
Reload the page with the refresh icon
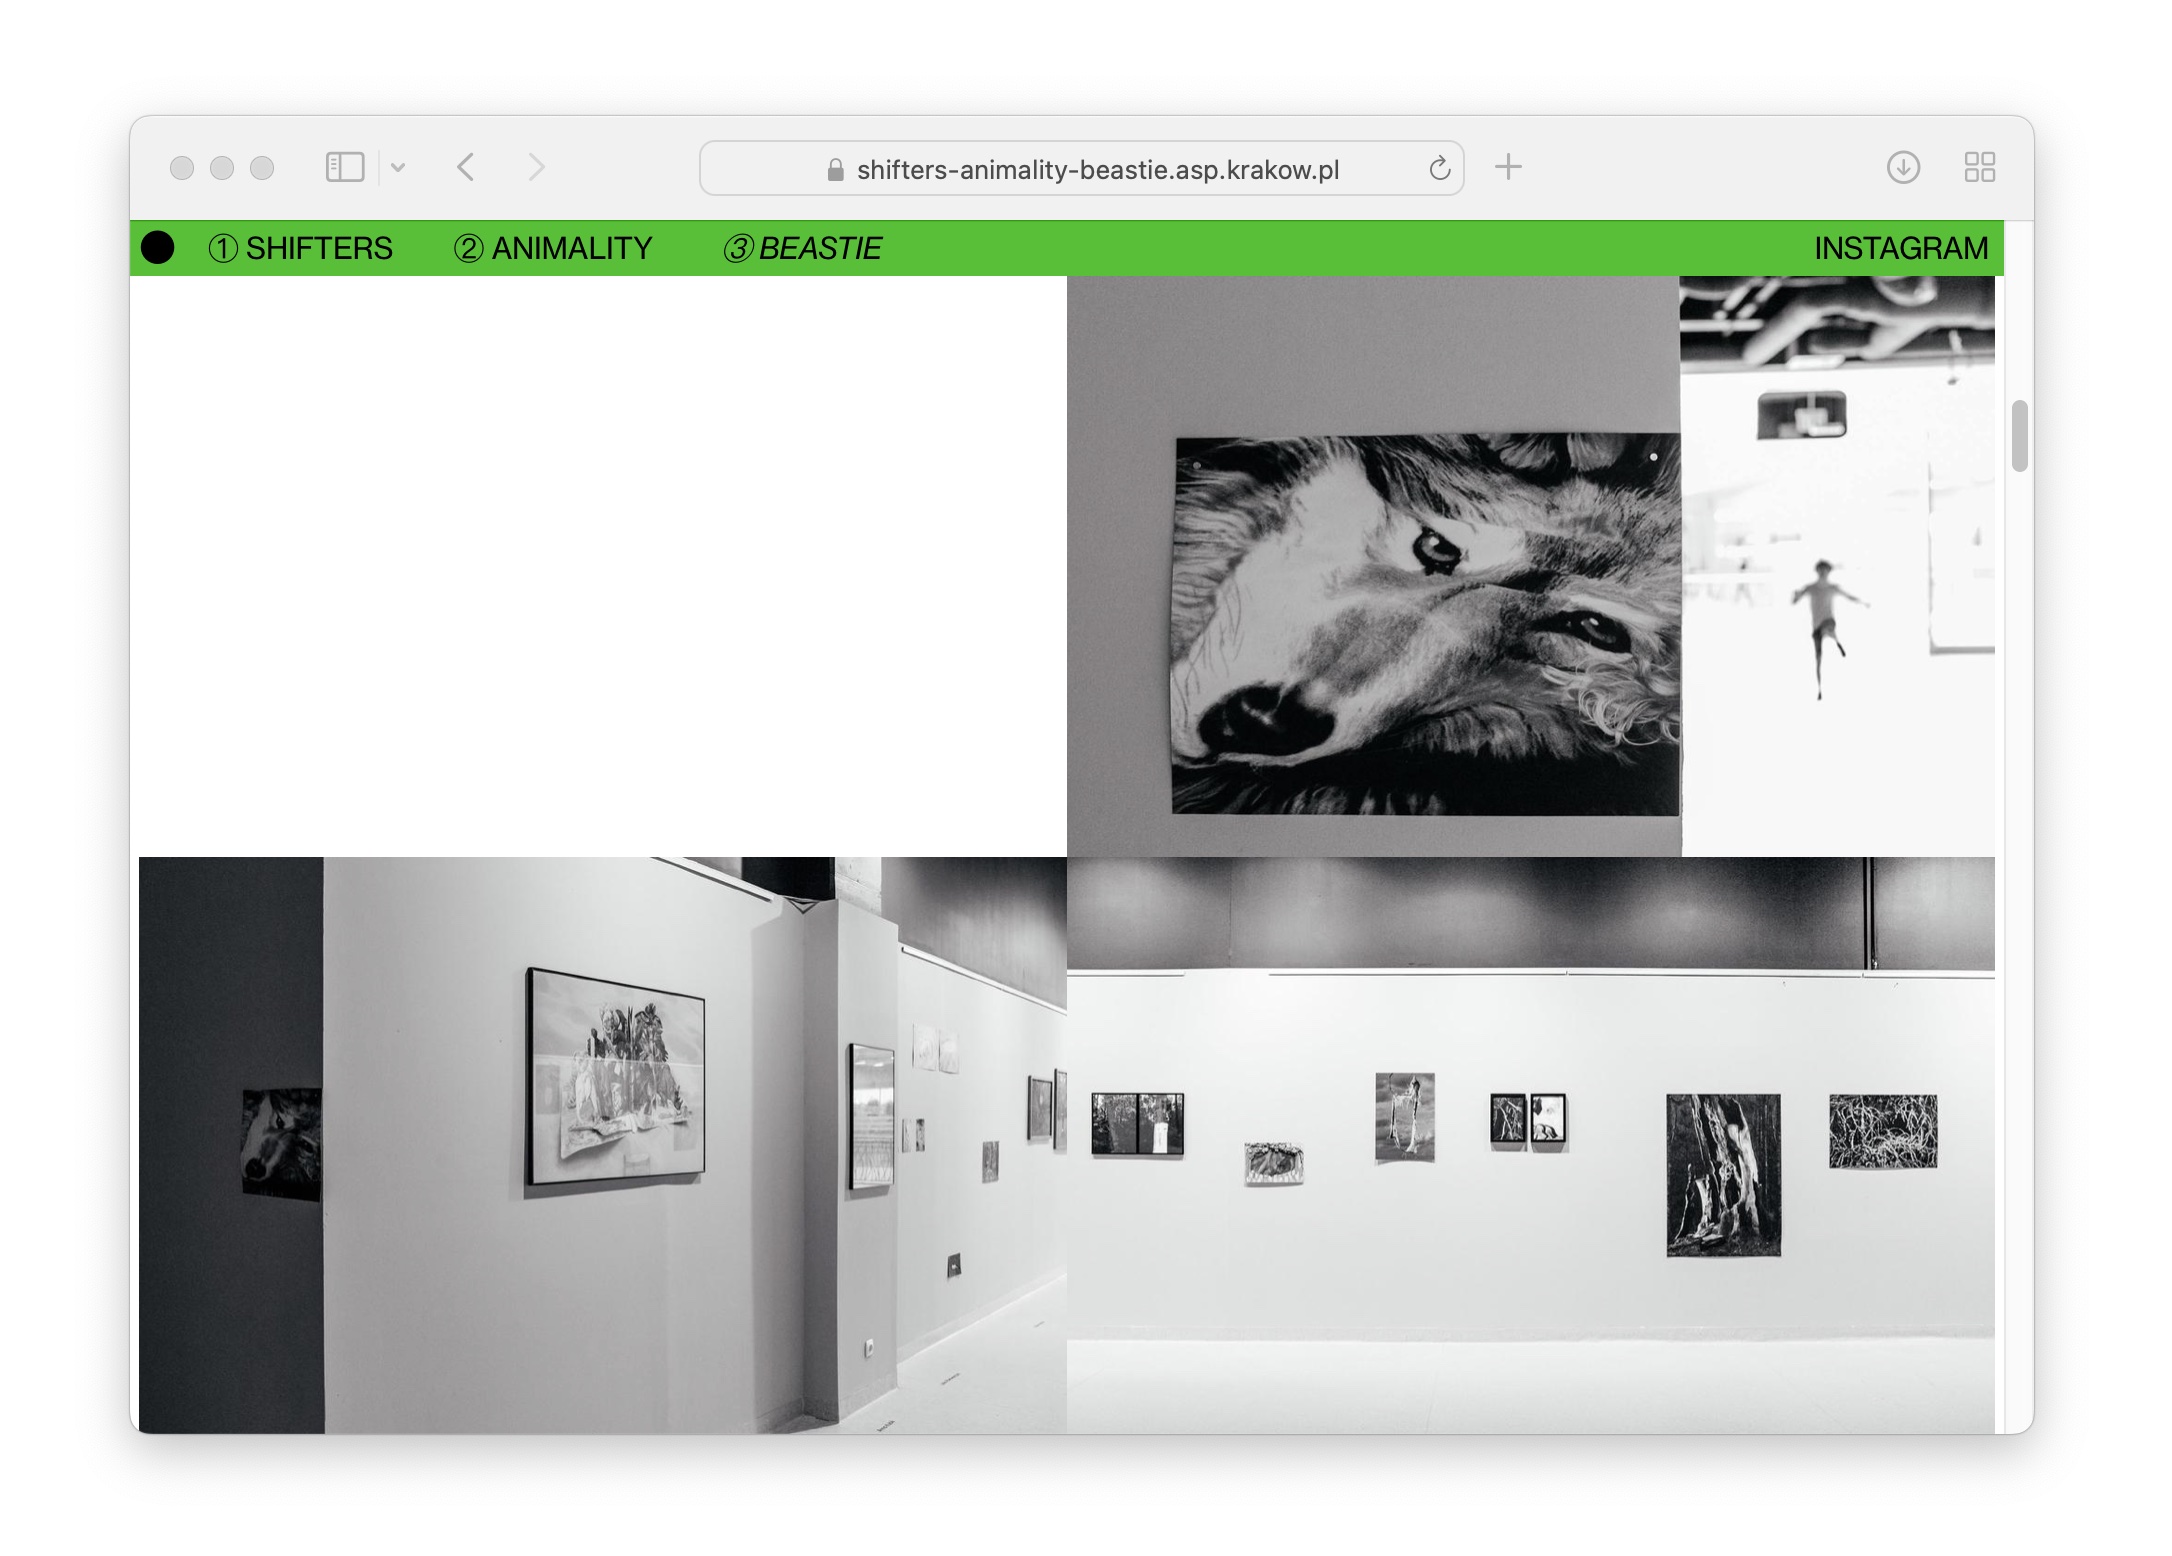tap(1439, 168)
